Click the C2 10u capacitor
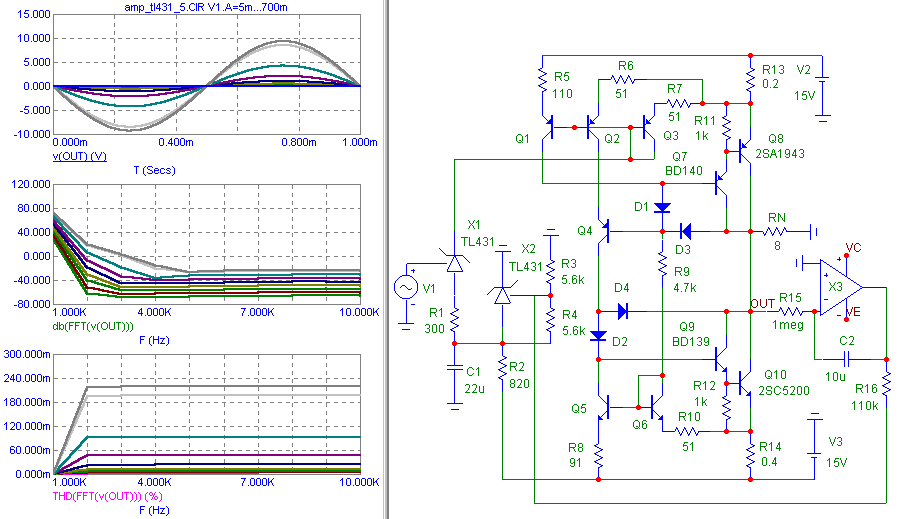This screenshot has width=903, height=519. [847, 359]
